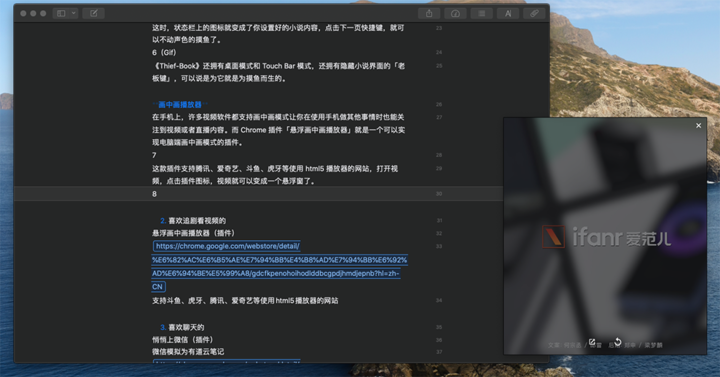Image resolution: width=720 pixels, height=377 pixels.
Task: Place cursor on the highlighted line 8
Action: (259, 194)
